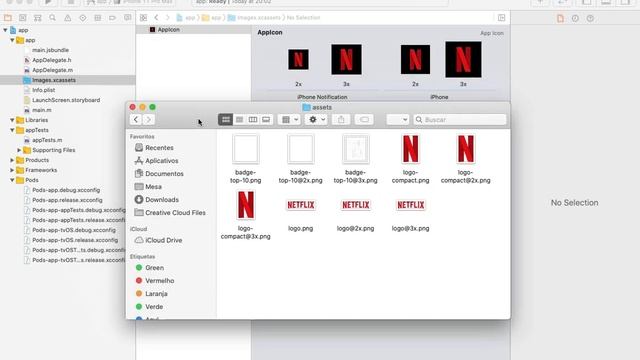Image resolution: width=640 pixels, height=360 pixels.
Task: Click the Buscar search field in Finder
Action: tap(460, 120)
